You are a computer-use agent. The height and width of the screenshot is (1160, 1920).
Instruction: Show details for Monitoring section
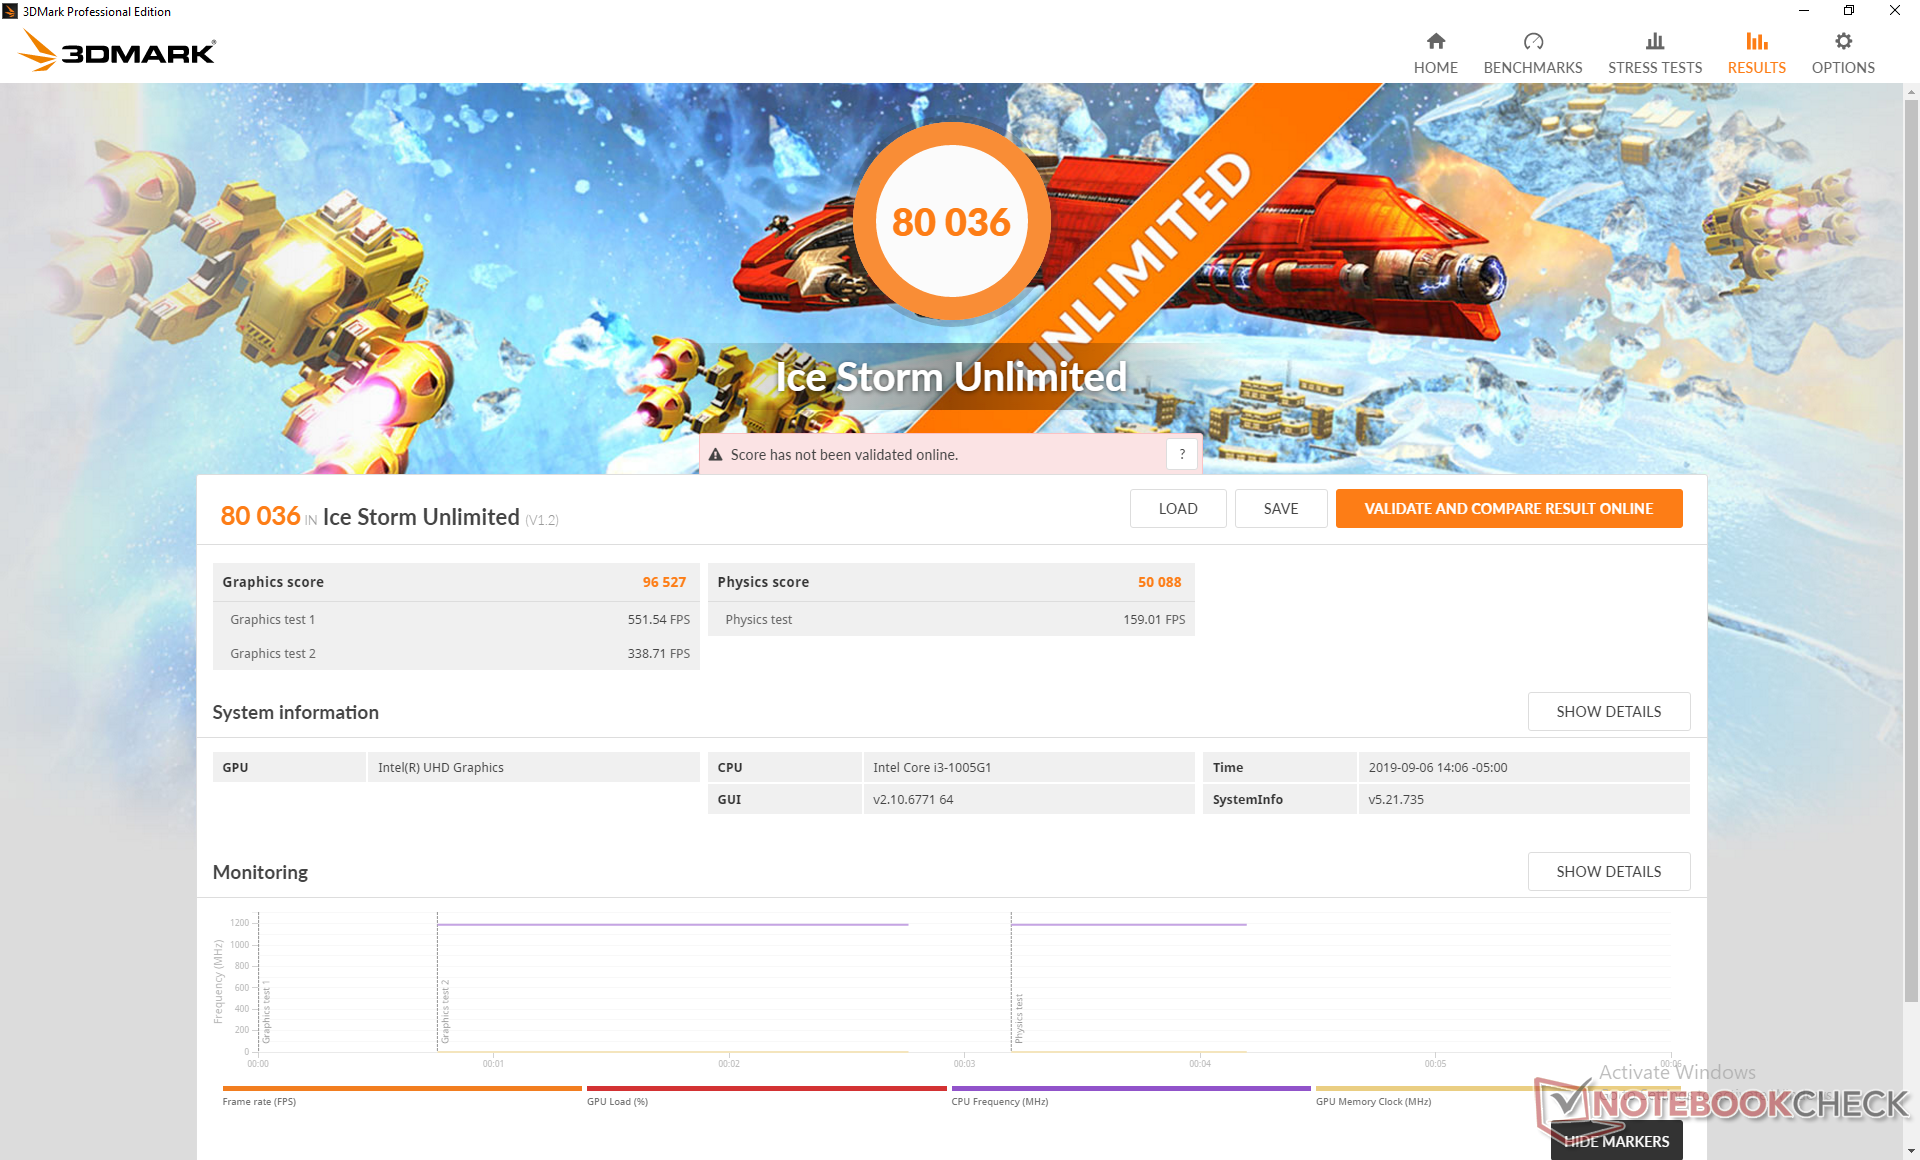tap(1608, 872)
